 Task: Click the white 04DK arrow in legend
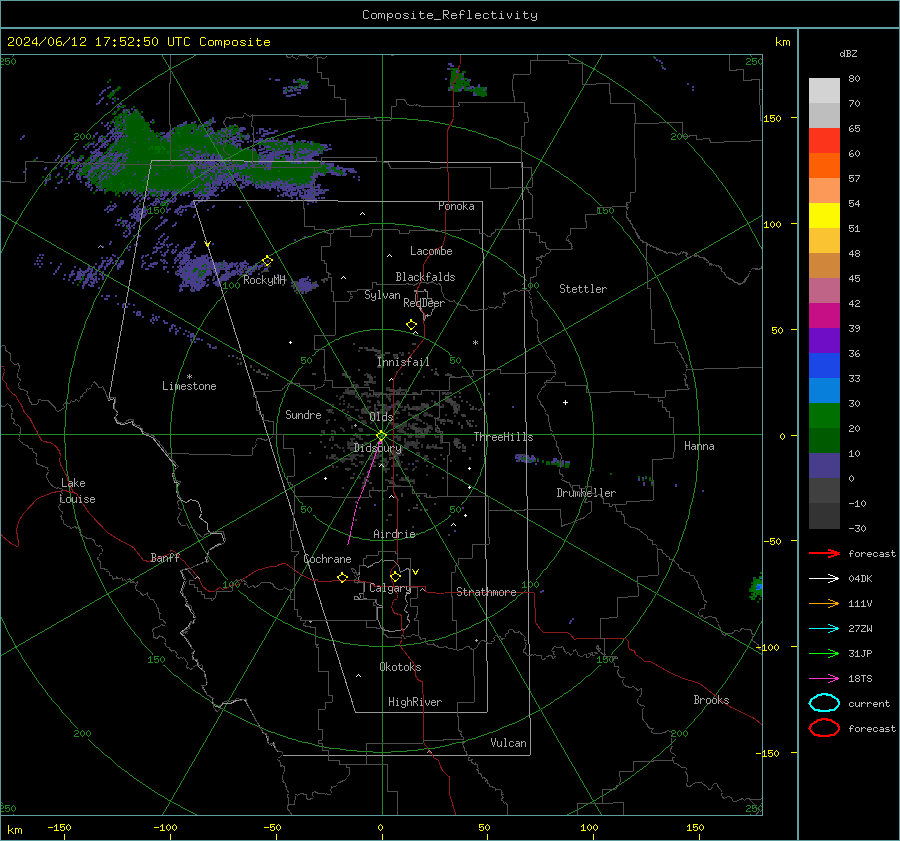click(x=824, y=578)
